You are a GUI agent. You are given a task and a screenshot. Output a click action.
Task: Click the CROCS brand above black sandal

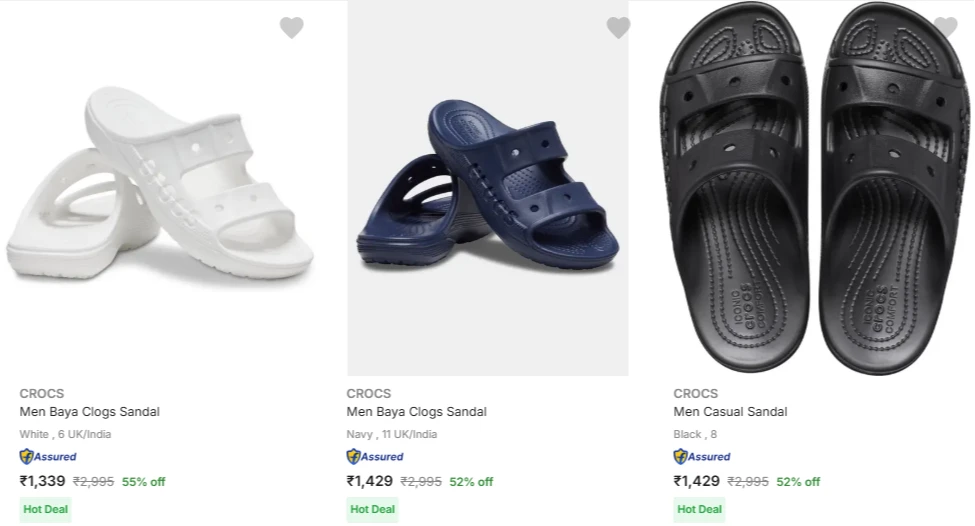(x=696, y=393)
